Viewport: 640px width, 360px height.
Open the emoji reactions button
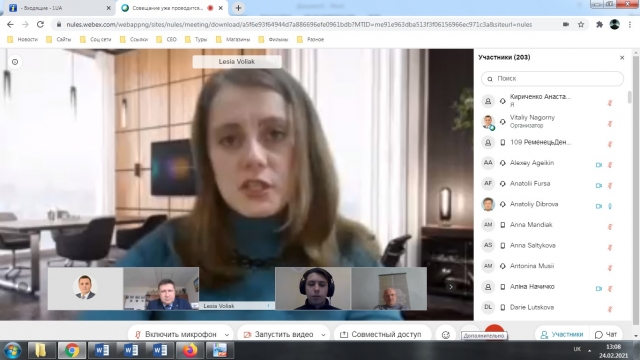tap(446, 335)
